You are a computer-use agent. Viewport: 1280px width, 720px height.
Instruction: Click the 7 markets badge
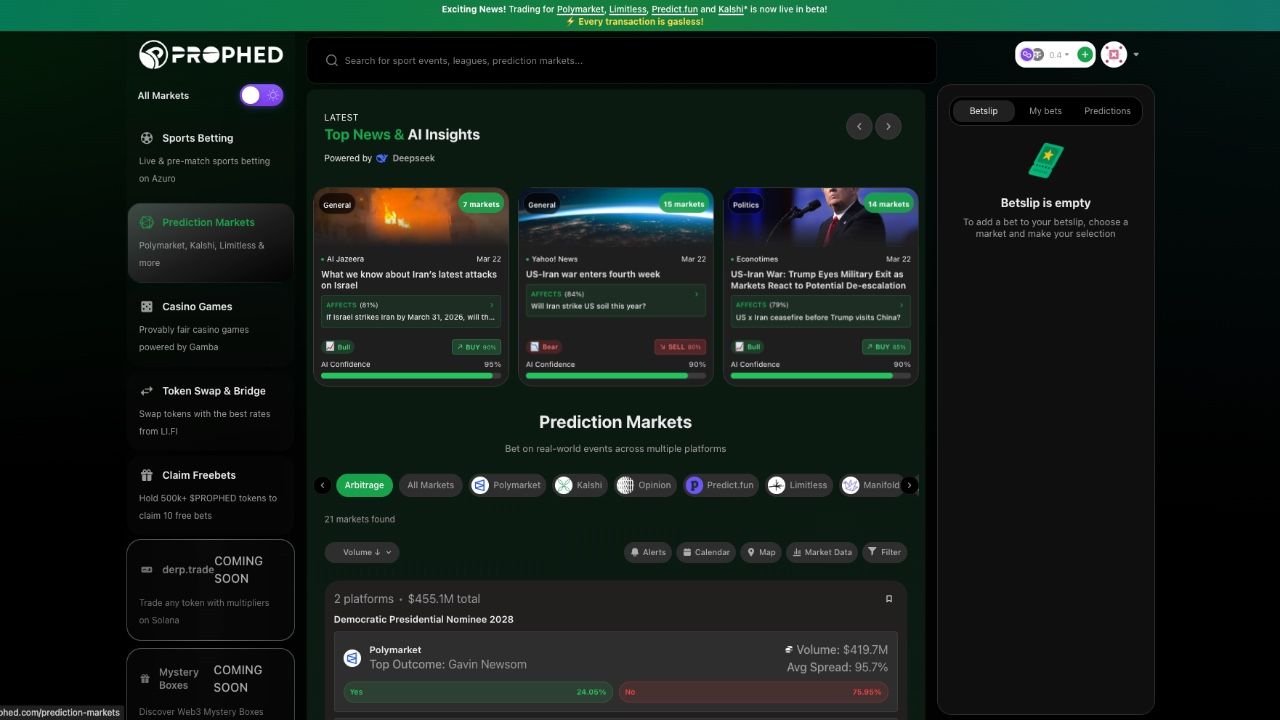[481, 204]
